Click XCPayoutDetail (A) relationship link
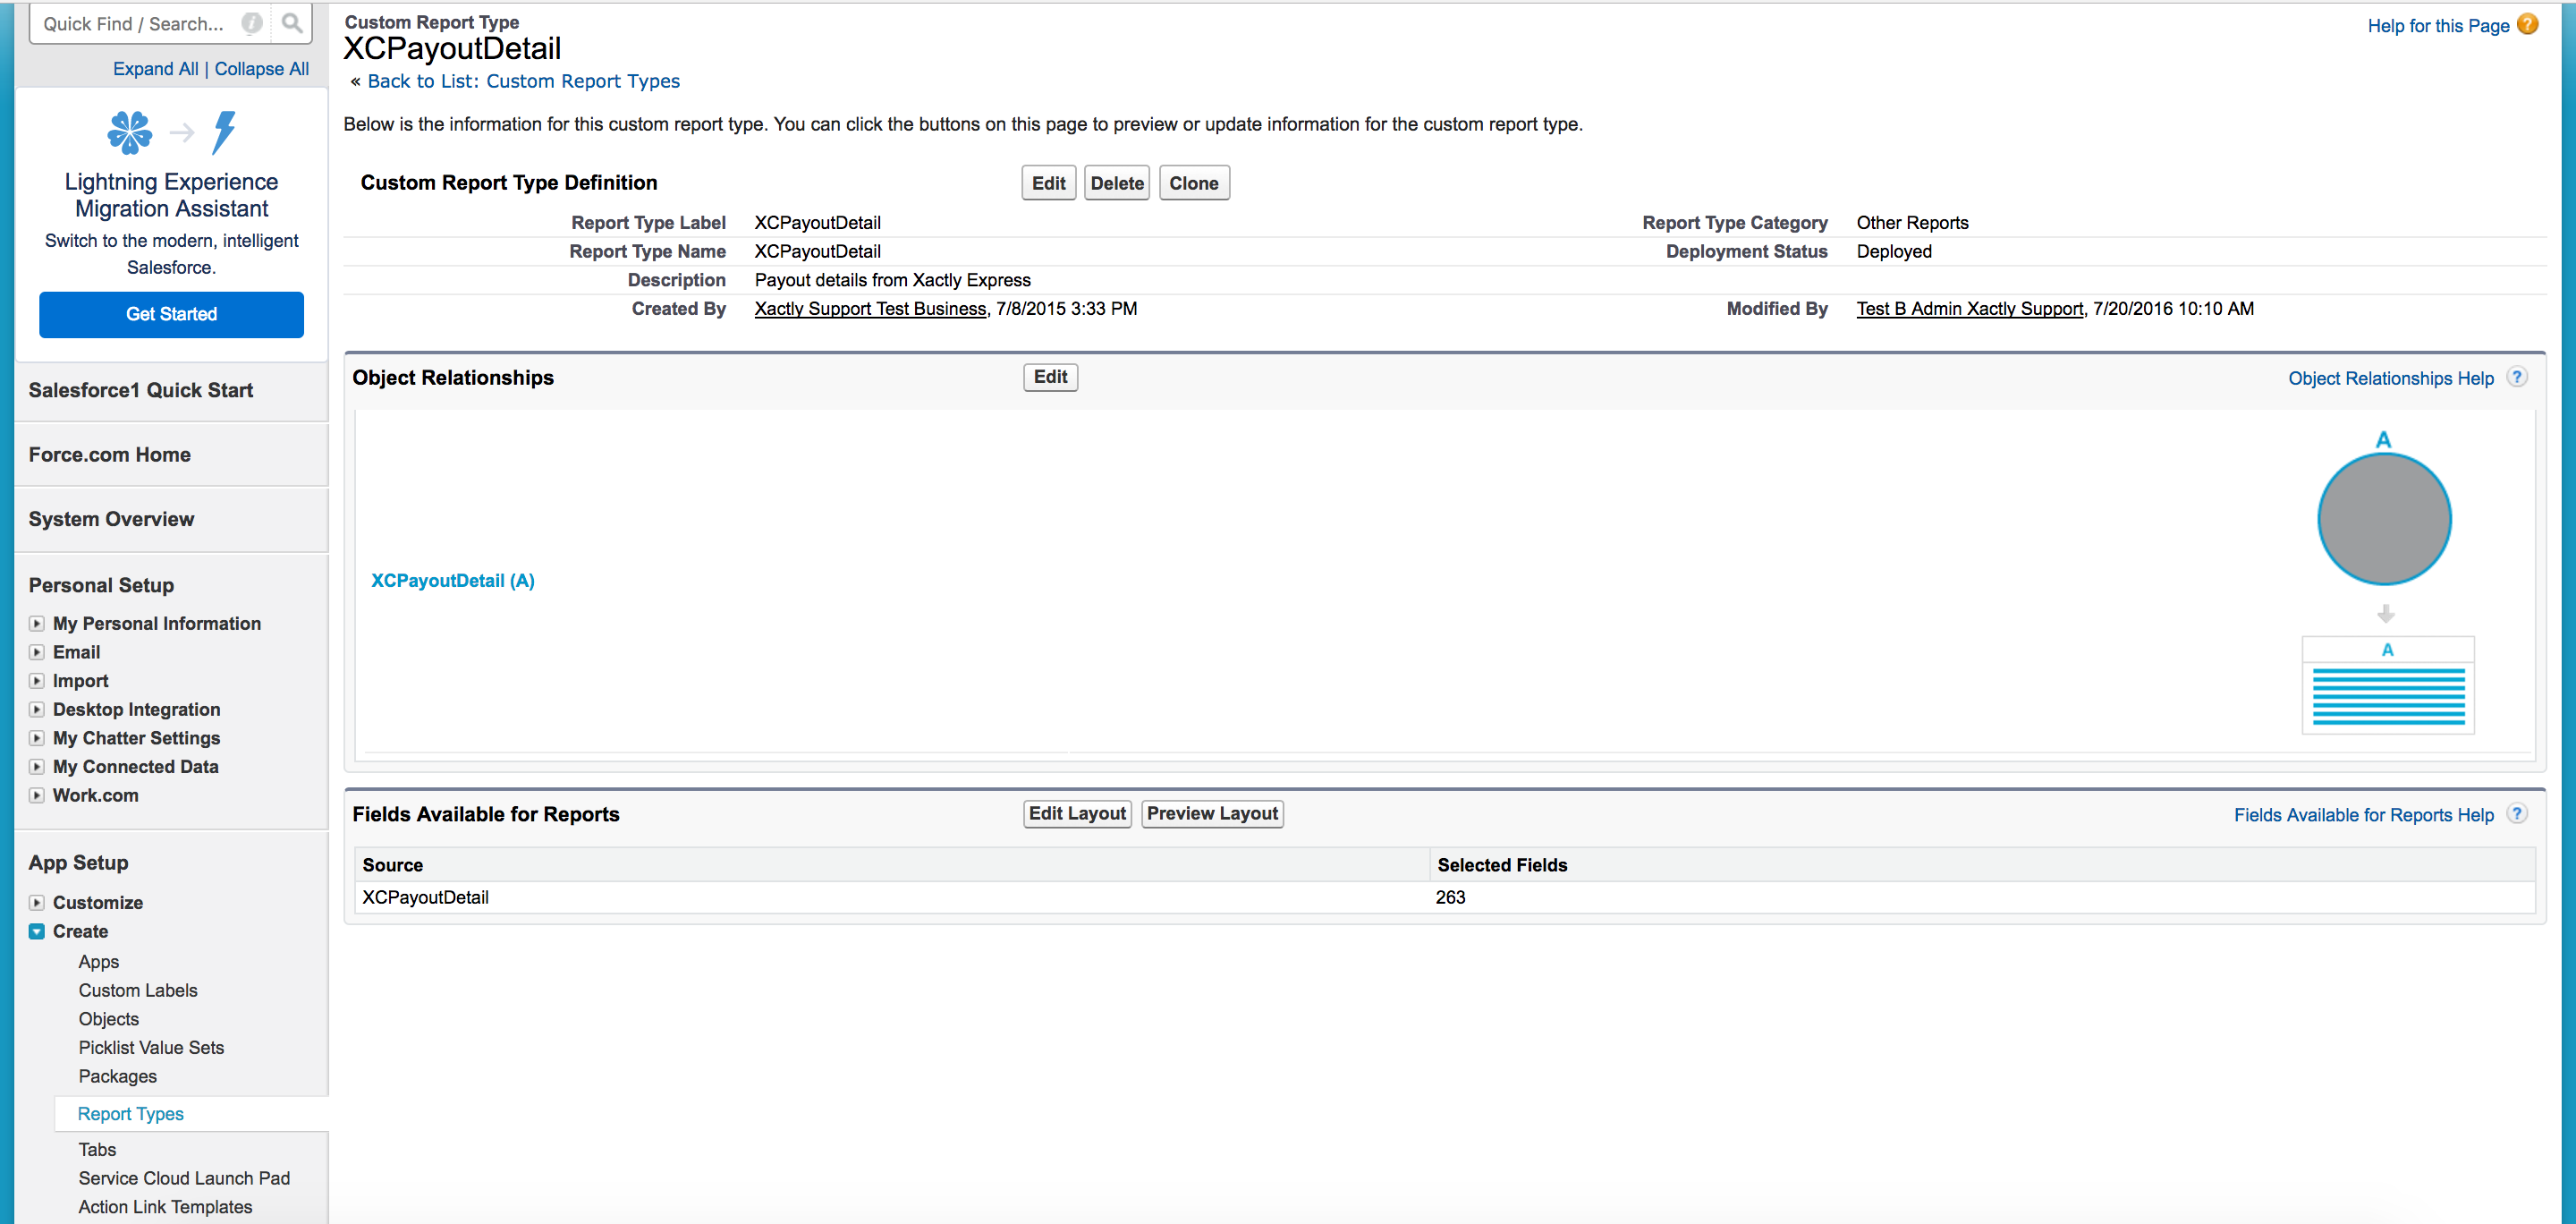The image size is (2576, 1224). (x=453, y=580)
